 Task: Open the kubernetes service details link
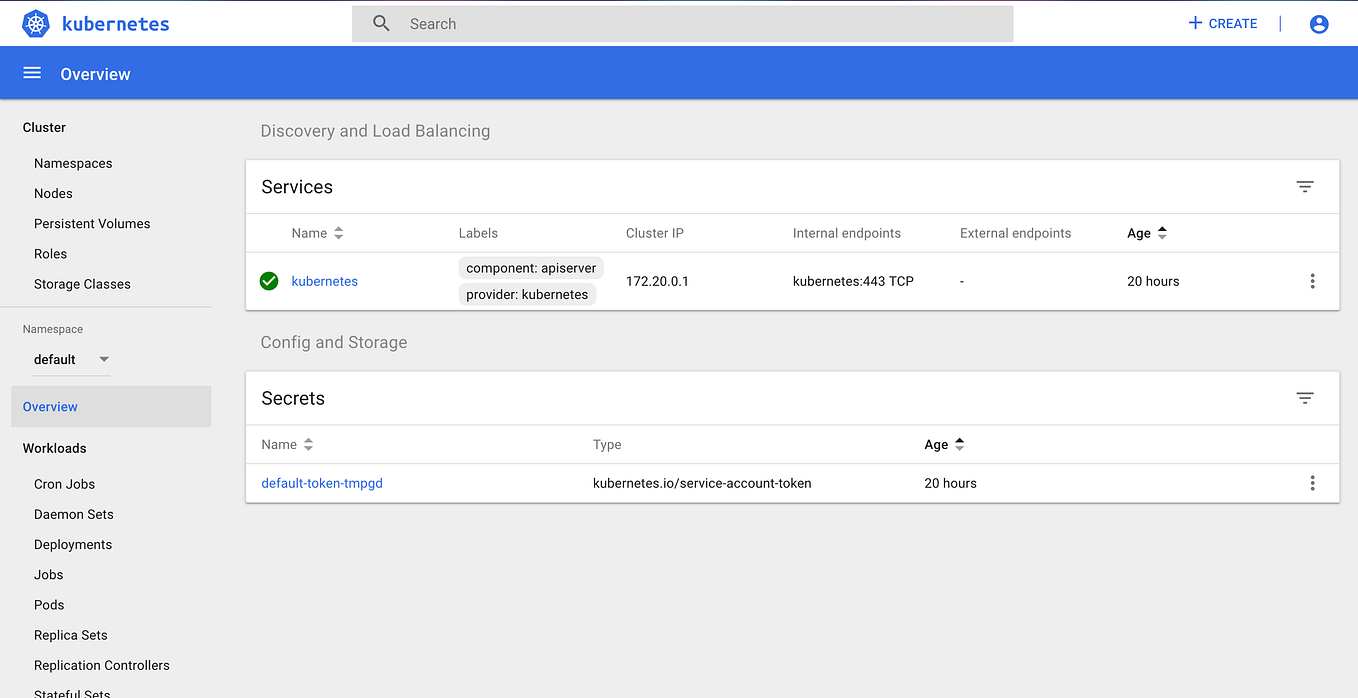[324, 281]
